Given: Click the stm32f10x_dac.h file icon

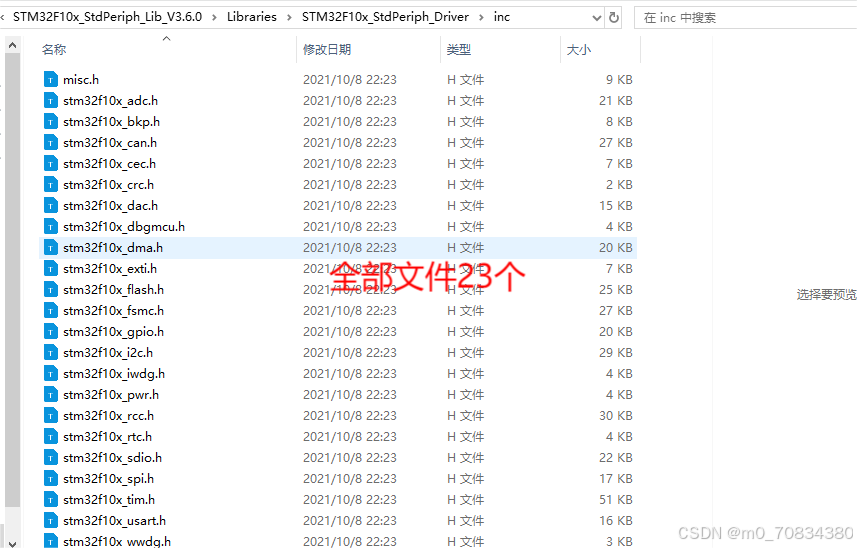Looking at the screenshot, I should (50, 206).
